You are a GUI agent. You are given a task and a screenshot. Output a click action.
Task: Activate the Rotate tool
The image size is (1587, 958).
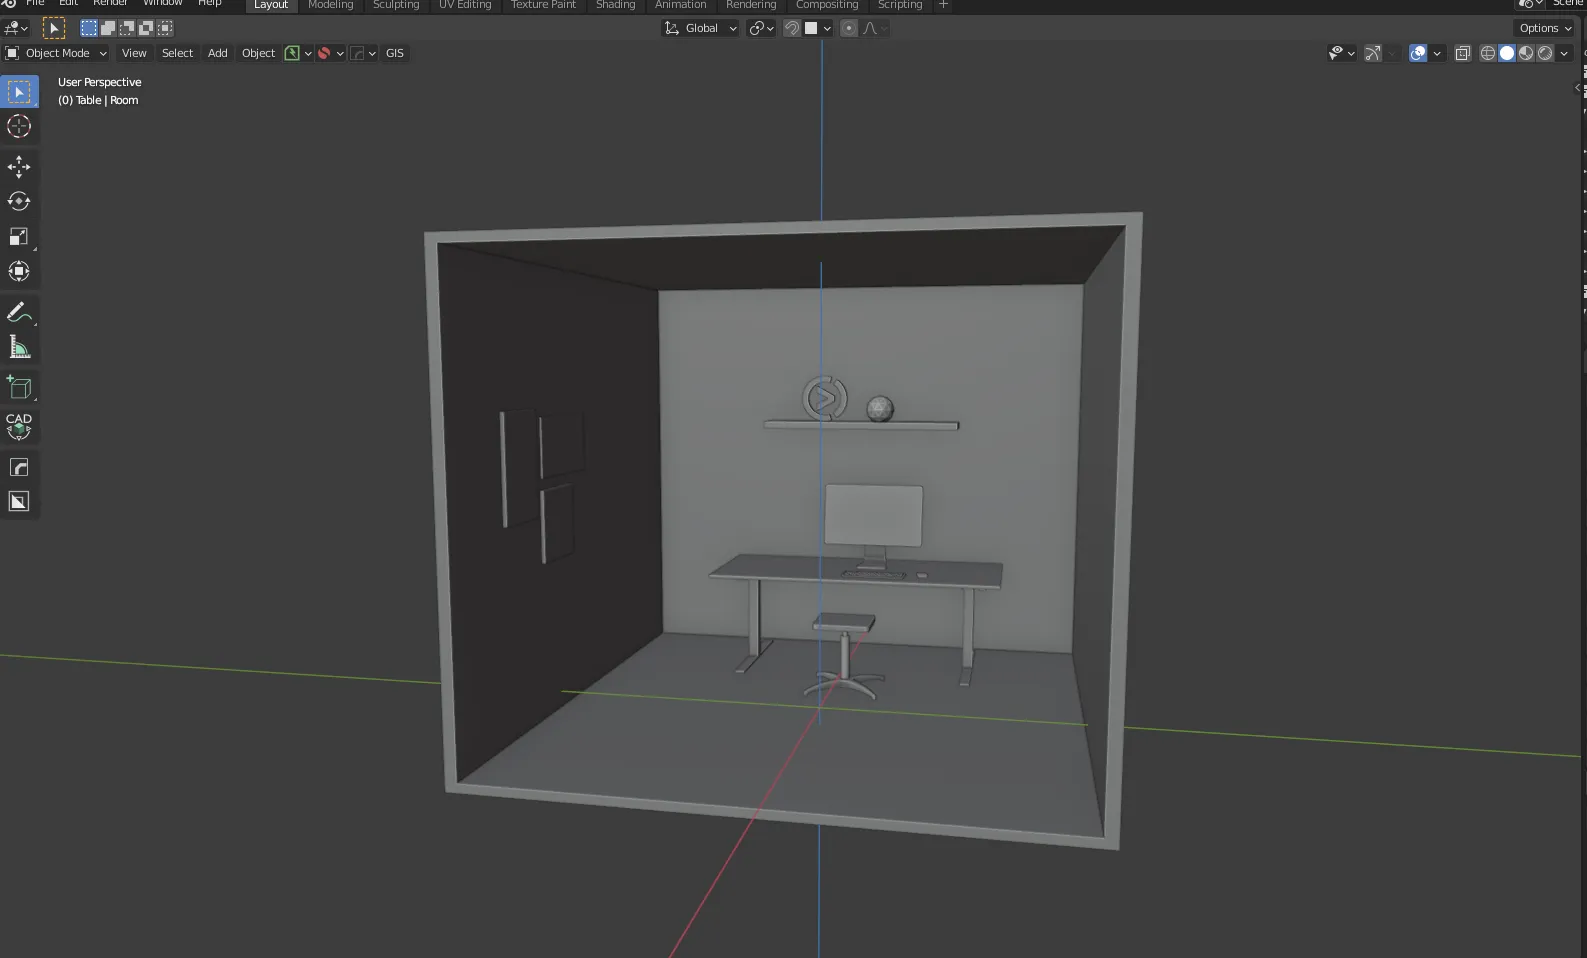click(19, 201)
